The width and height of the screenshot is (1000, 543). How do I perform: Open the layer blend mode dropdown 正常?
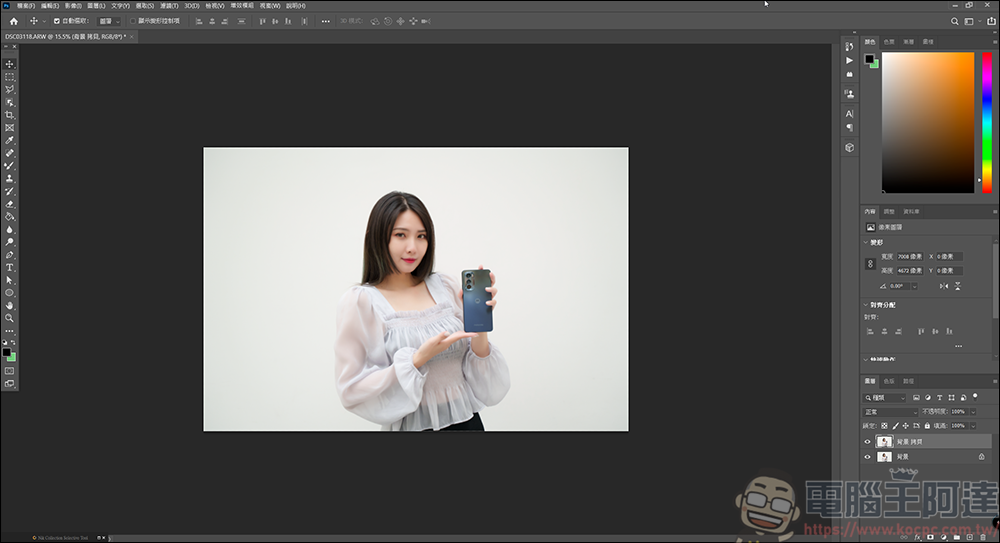890,412
